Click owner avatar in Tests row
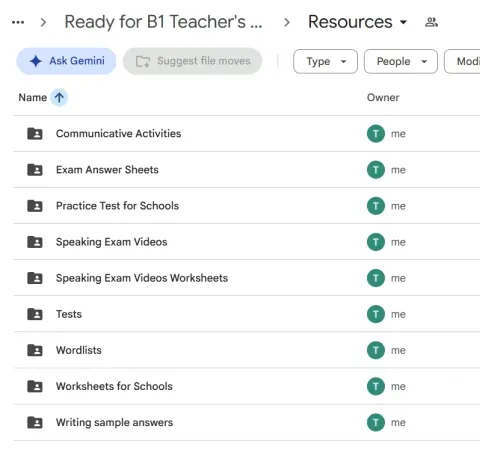This screenshot has width=480, height=473. tap(376, 314)
